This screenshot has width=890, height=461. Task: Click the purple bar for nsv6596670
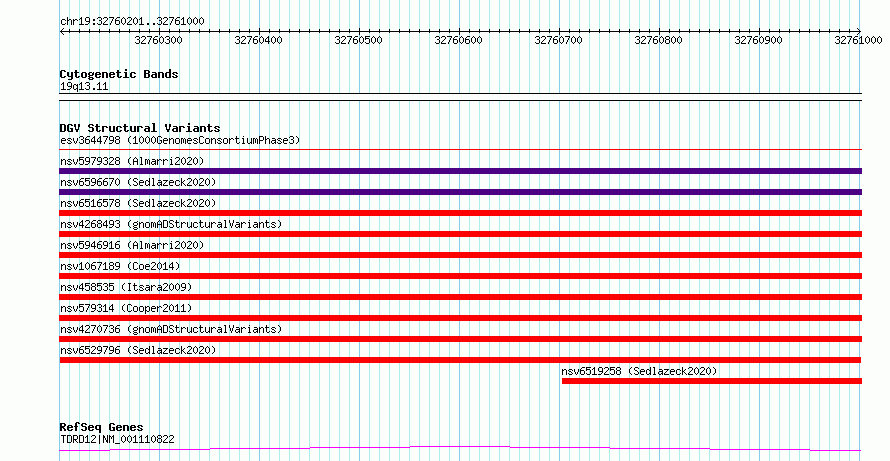(460, 192)
